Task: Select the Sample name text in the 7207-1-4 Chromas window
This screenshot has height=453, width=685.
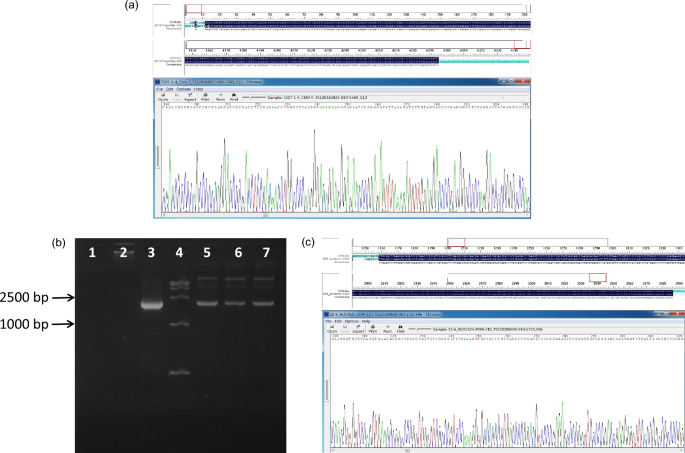Action: tap(318, 98)
